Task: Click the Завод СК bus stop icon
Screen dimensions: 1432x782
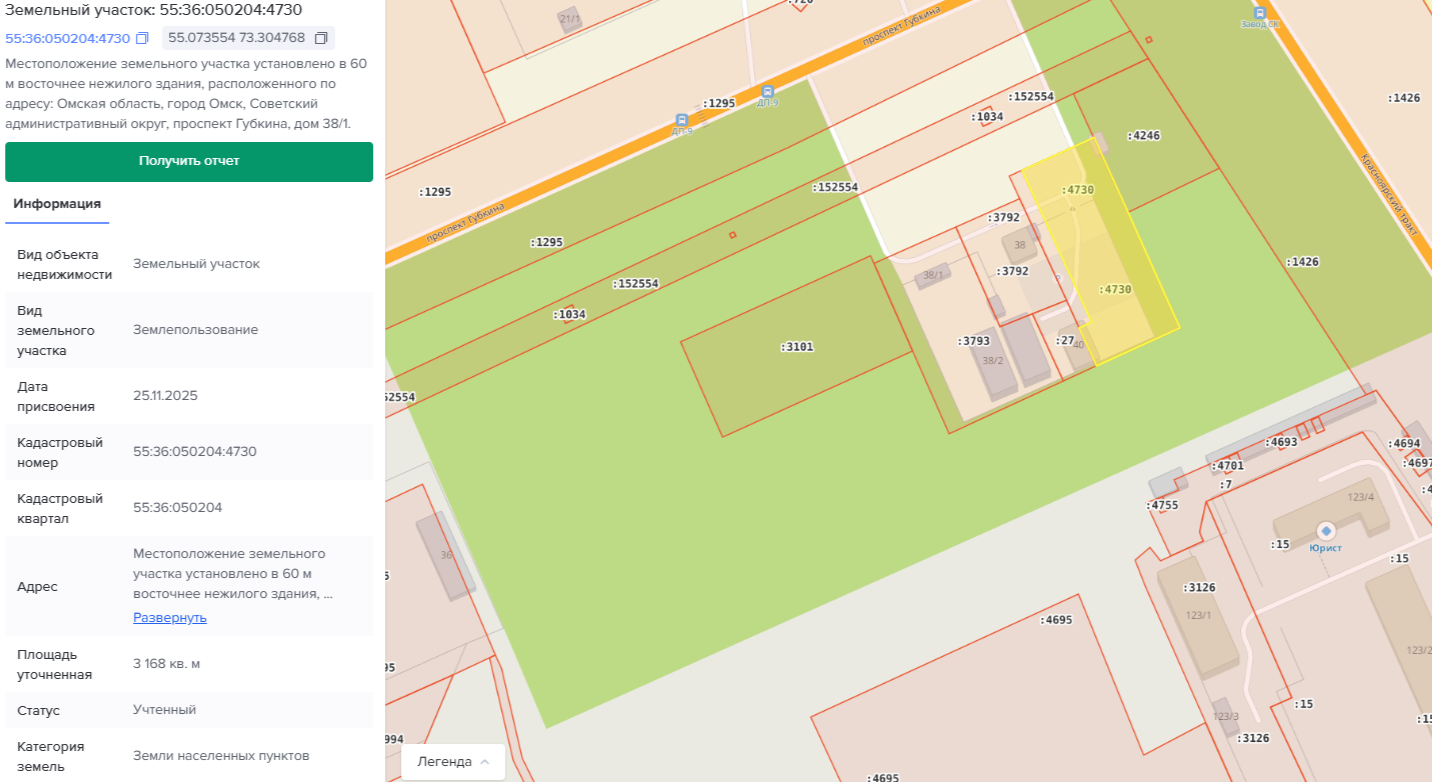Action: point(1259,14)
